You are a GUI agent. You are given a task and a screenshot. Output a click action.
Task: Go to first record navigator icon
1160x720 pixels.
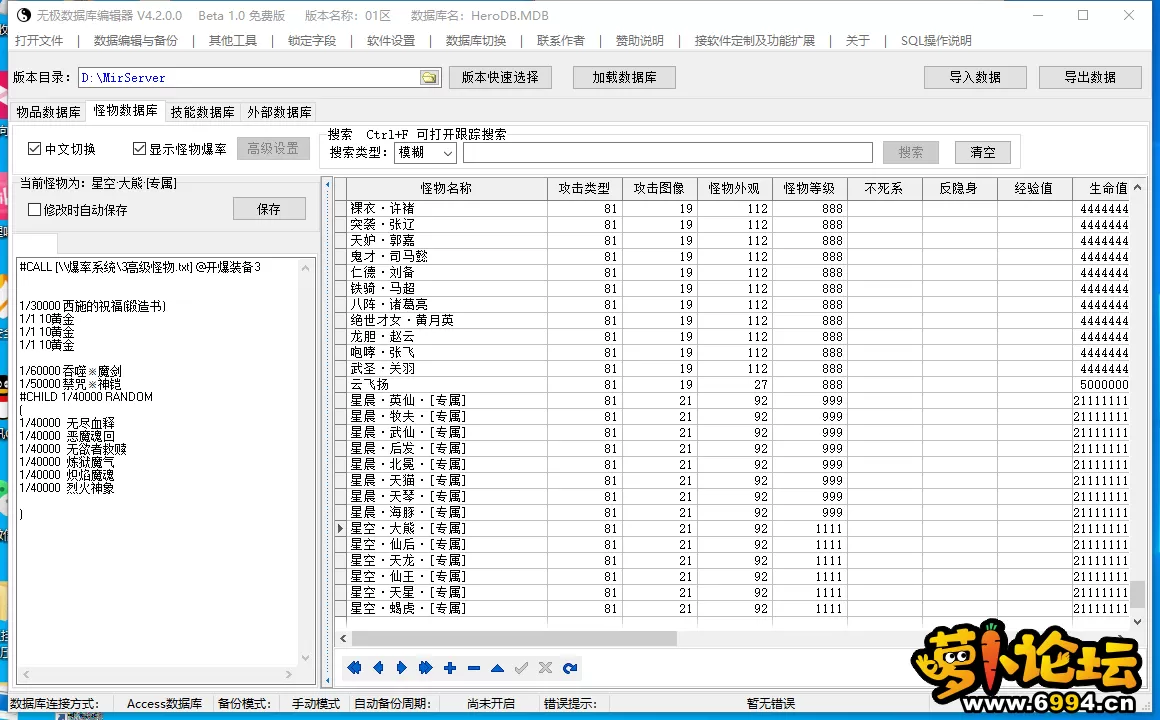pos(354,668)
